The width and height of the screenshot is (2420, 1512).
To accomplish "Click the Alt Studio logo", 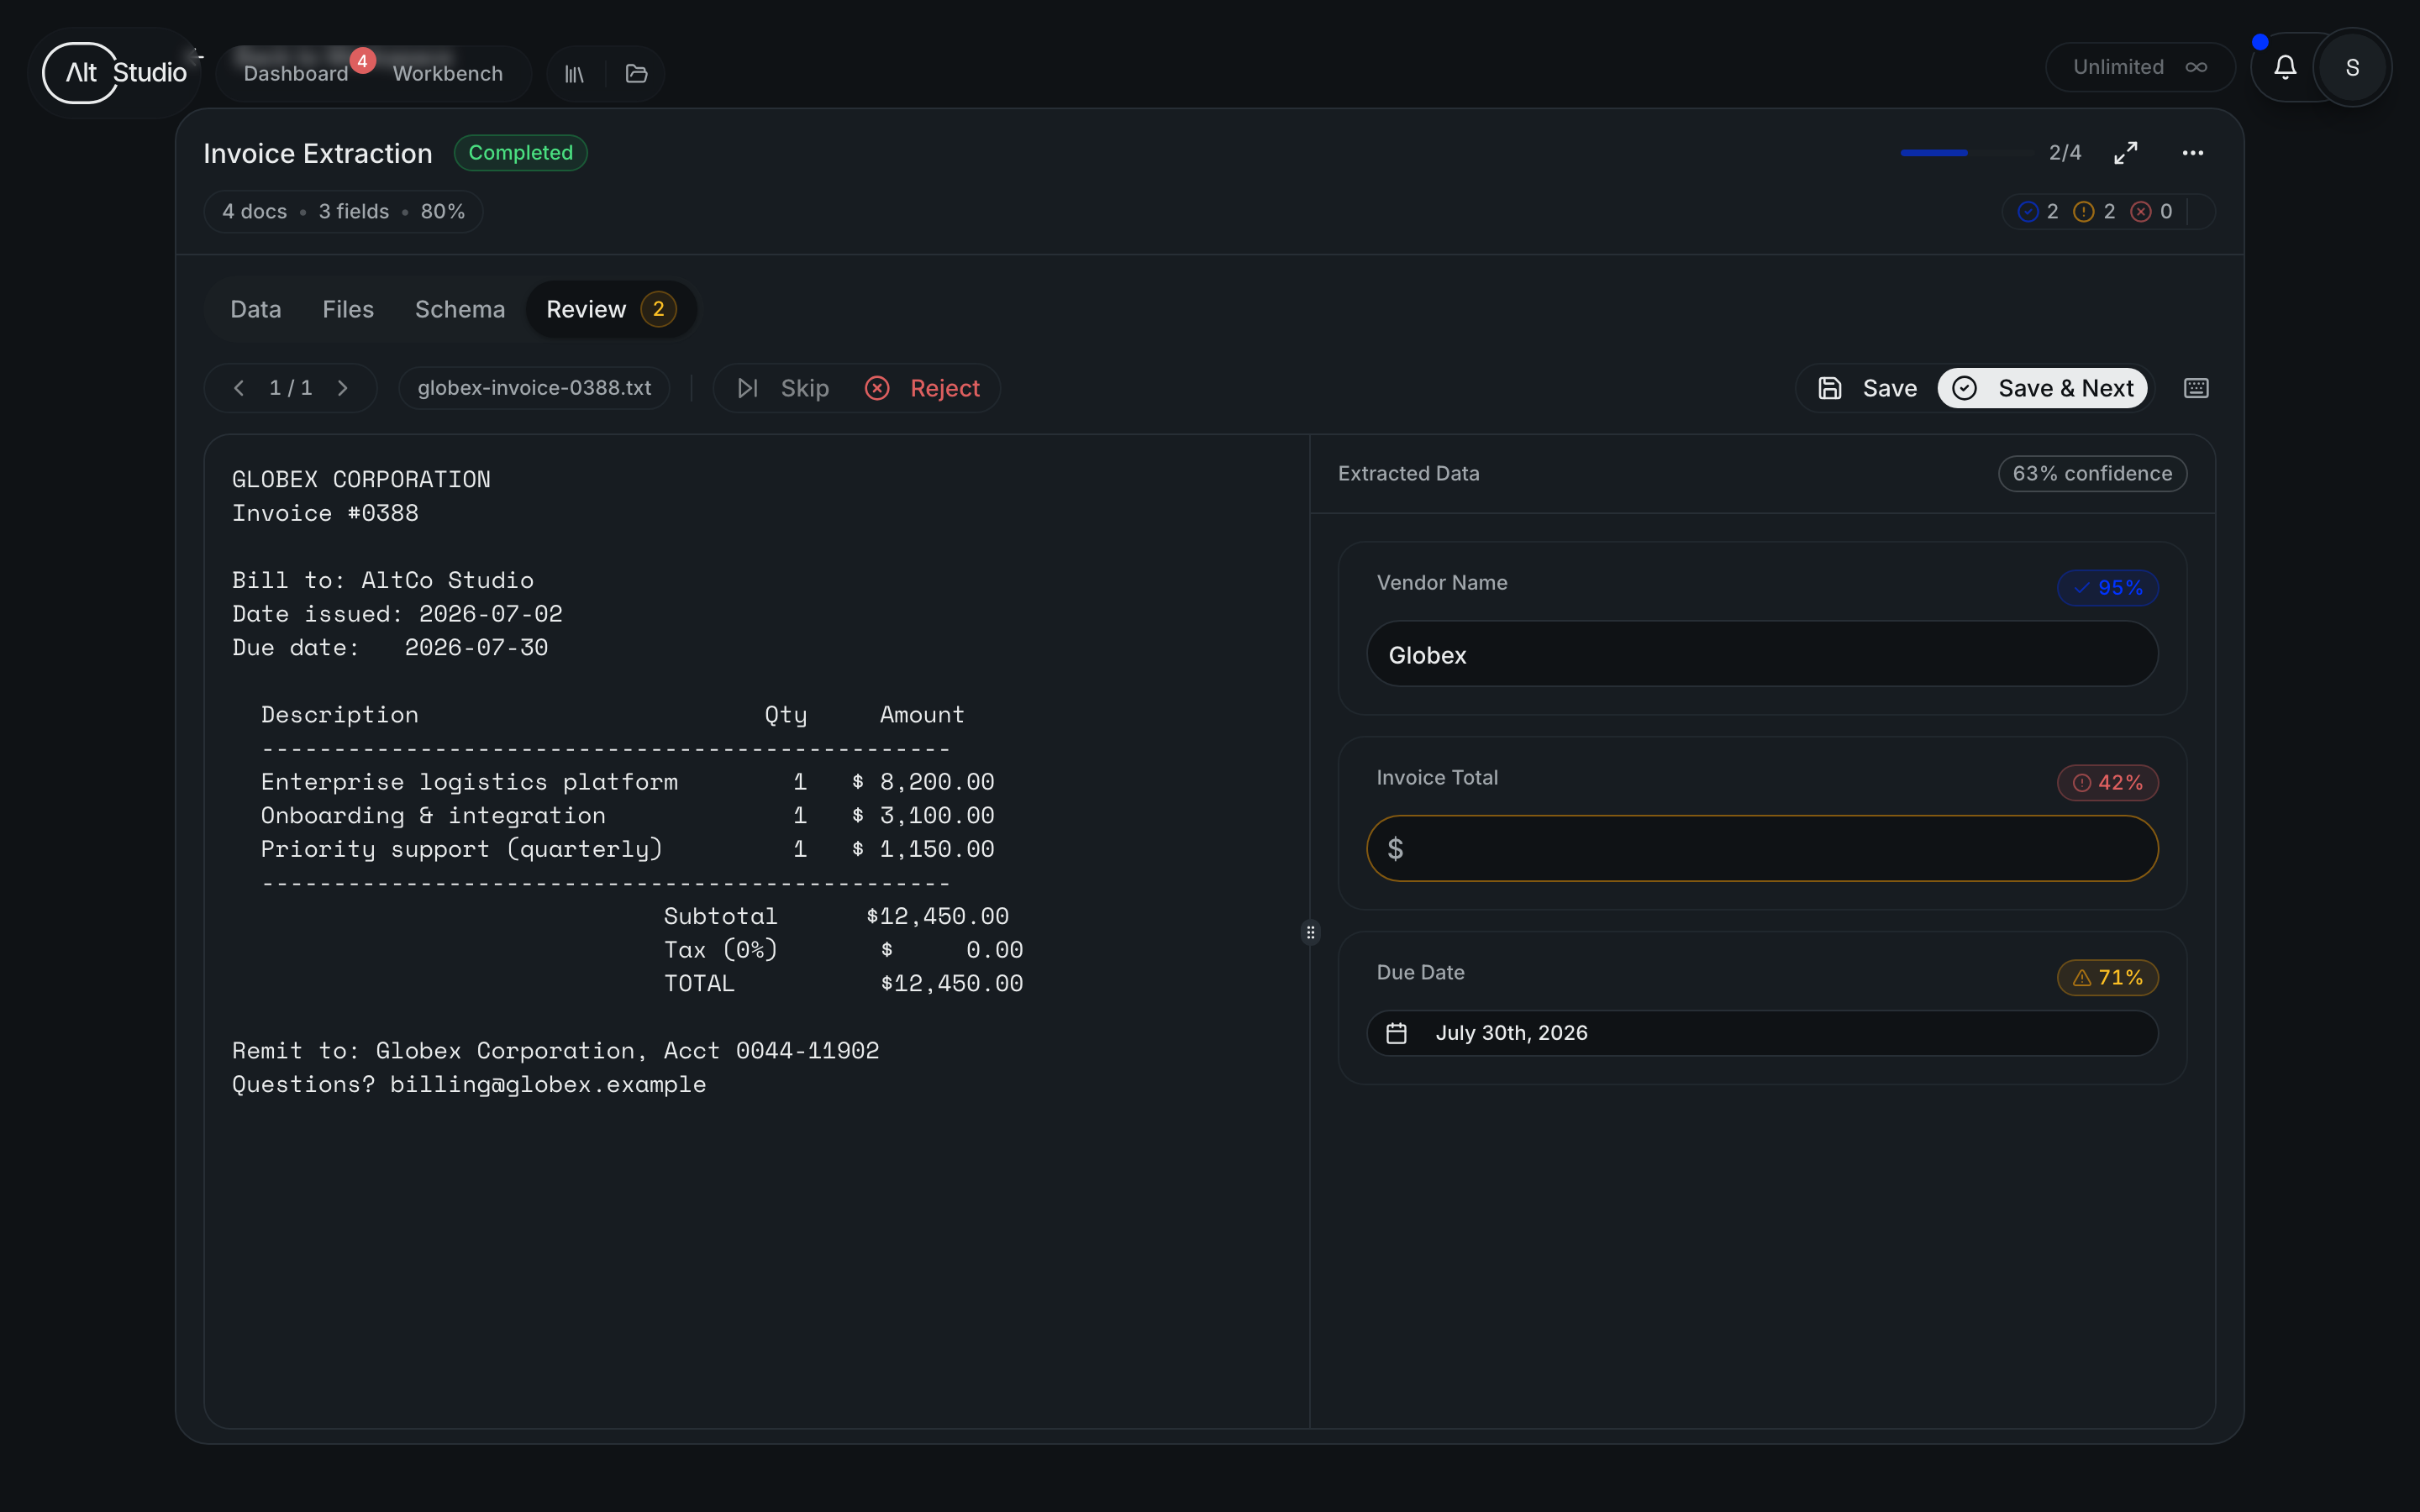I will pos(115,73).
